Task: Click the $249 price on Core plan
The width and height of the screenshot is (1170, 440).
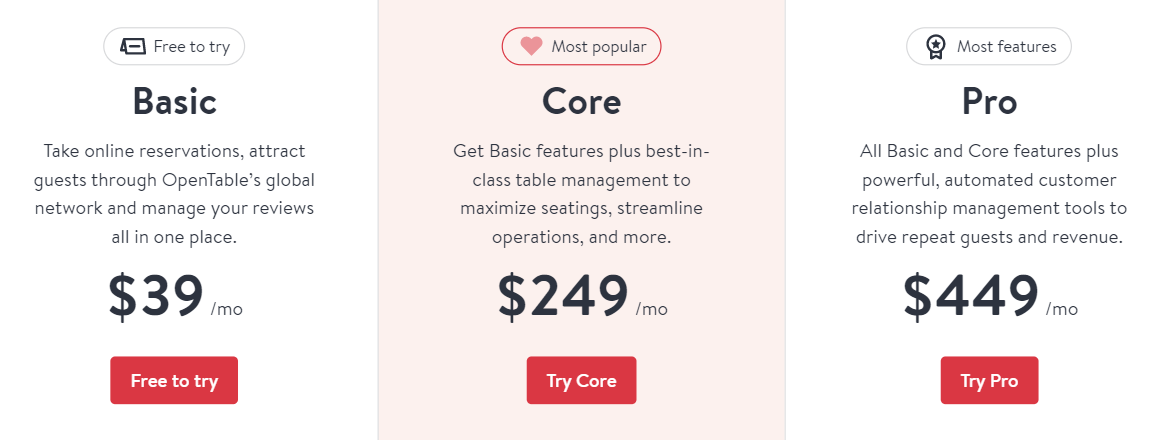Action: 563,296
